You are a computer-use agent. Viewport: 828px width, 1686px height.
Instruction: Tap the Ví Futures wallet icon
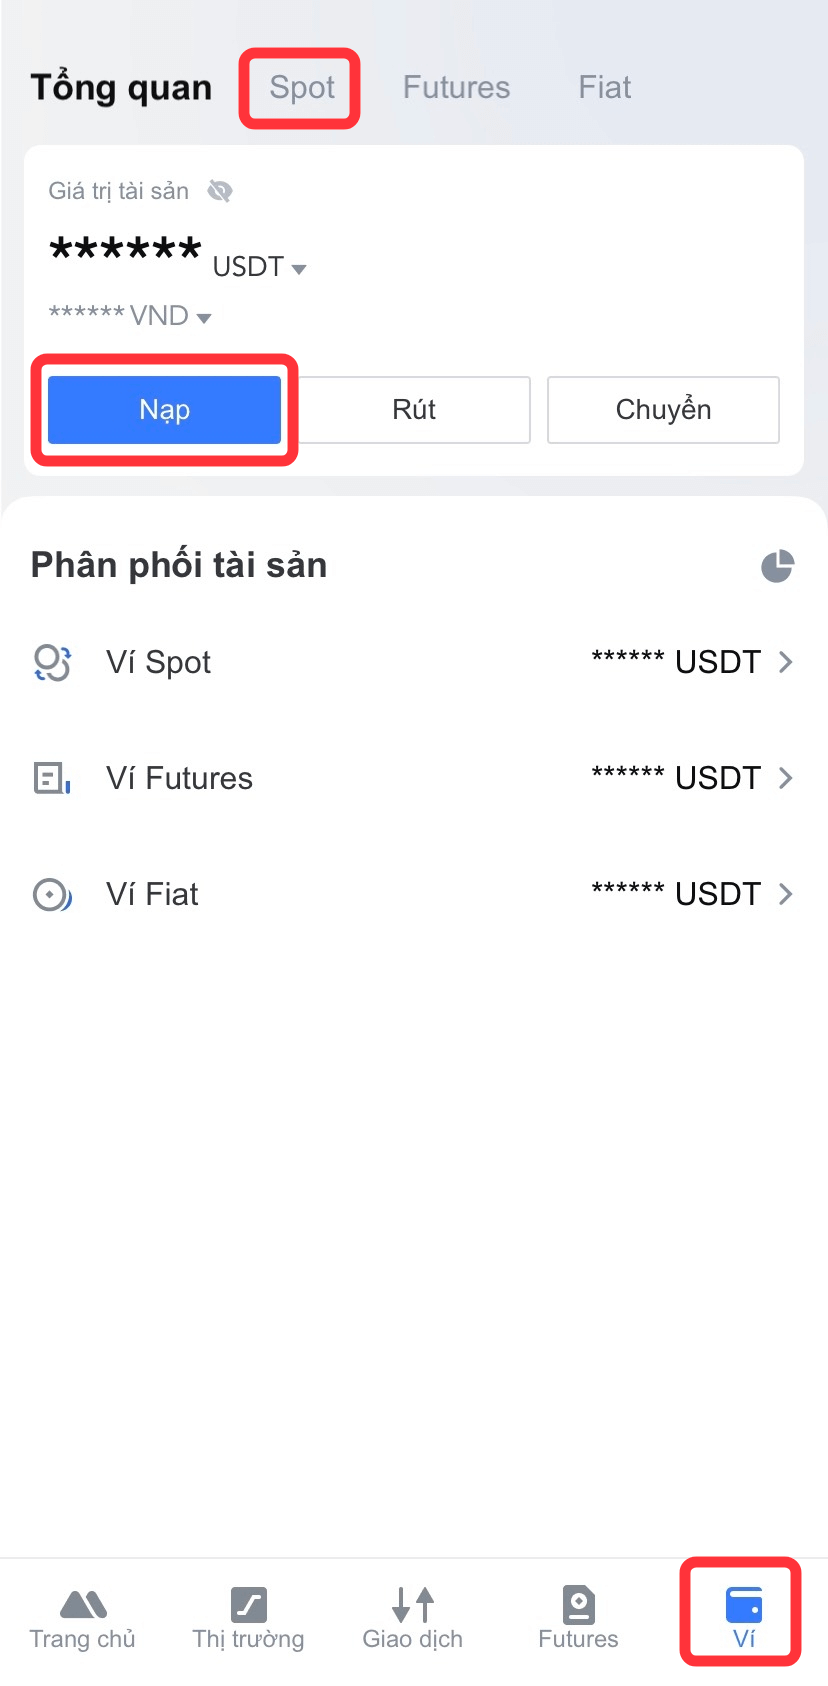(52, 778)
